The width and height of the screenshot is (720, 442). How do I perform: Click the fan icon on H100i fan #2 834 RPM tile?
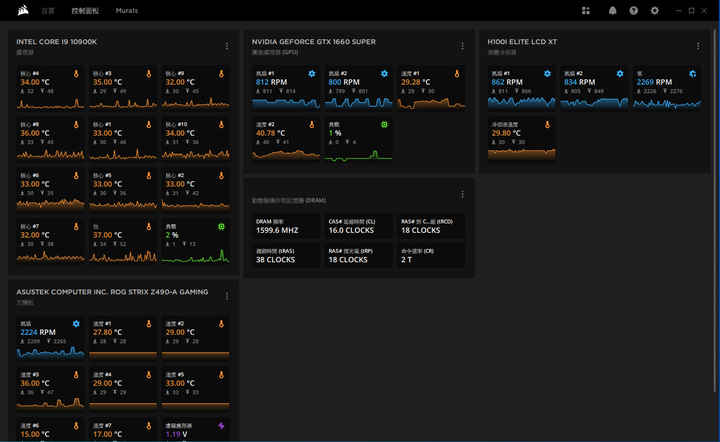(x=620, y=73)
